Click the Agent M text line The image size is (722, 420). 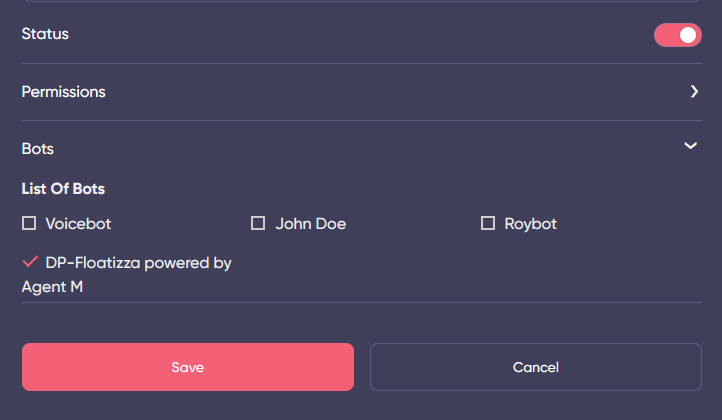(x=52, y=287)
